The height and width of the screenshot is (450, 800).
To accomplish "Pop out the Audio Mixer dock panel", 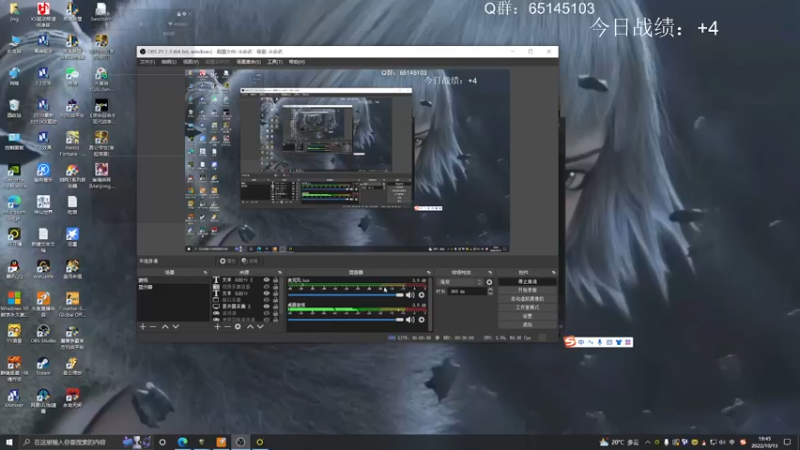I will click(x=429, y=272).
